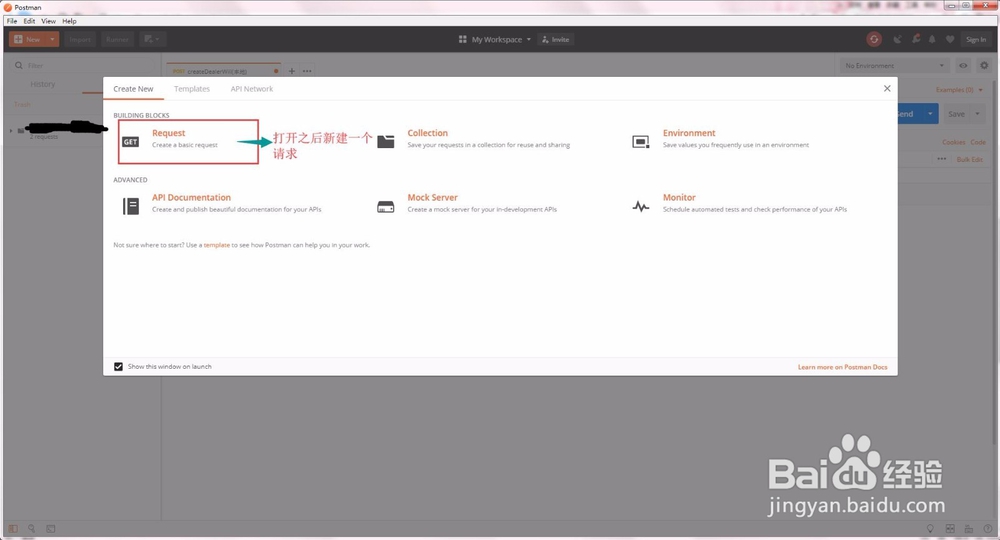Click the Trash link in sidebar

coord(22,105)
